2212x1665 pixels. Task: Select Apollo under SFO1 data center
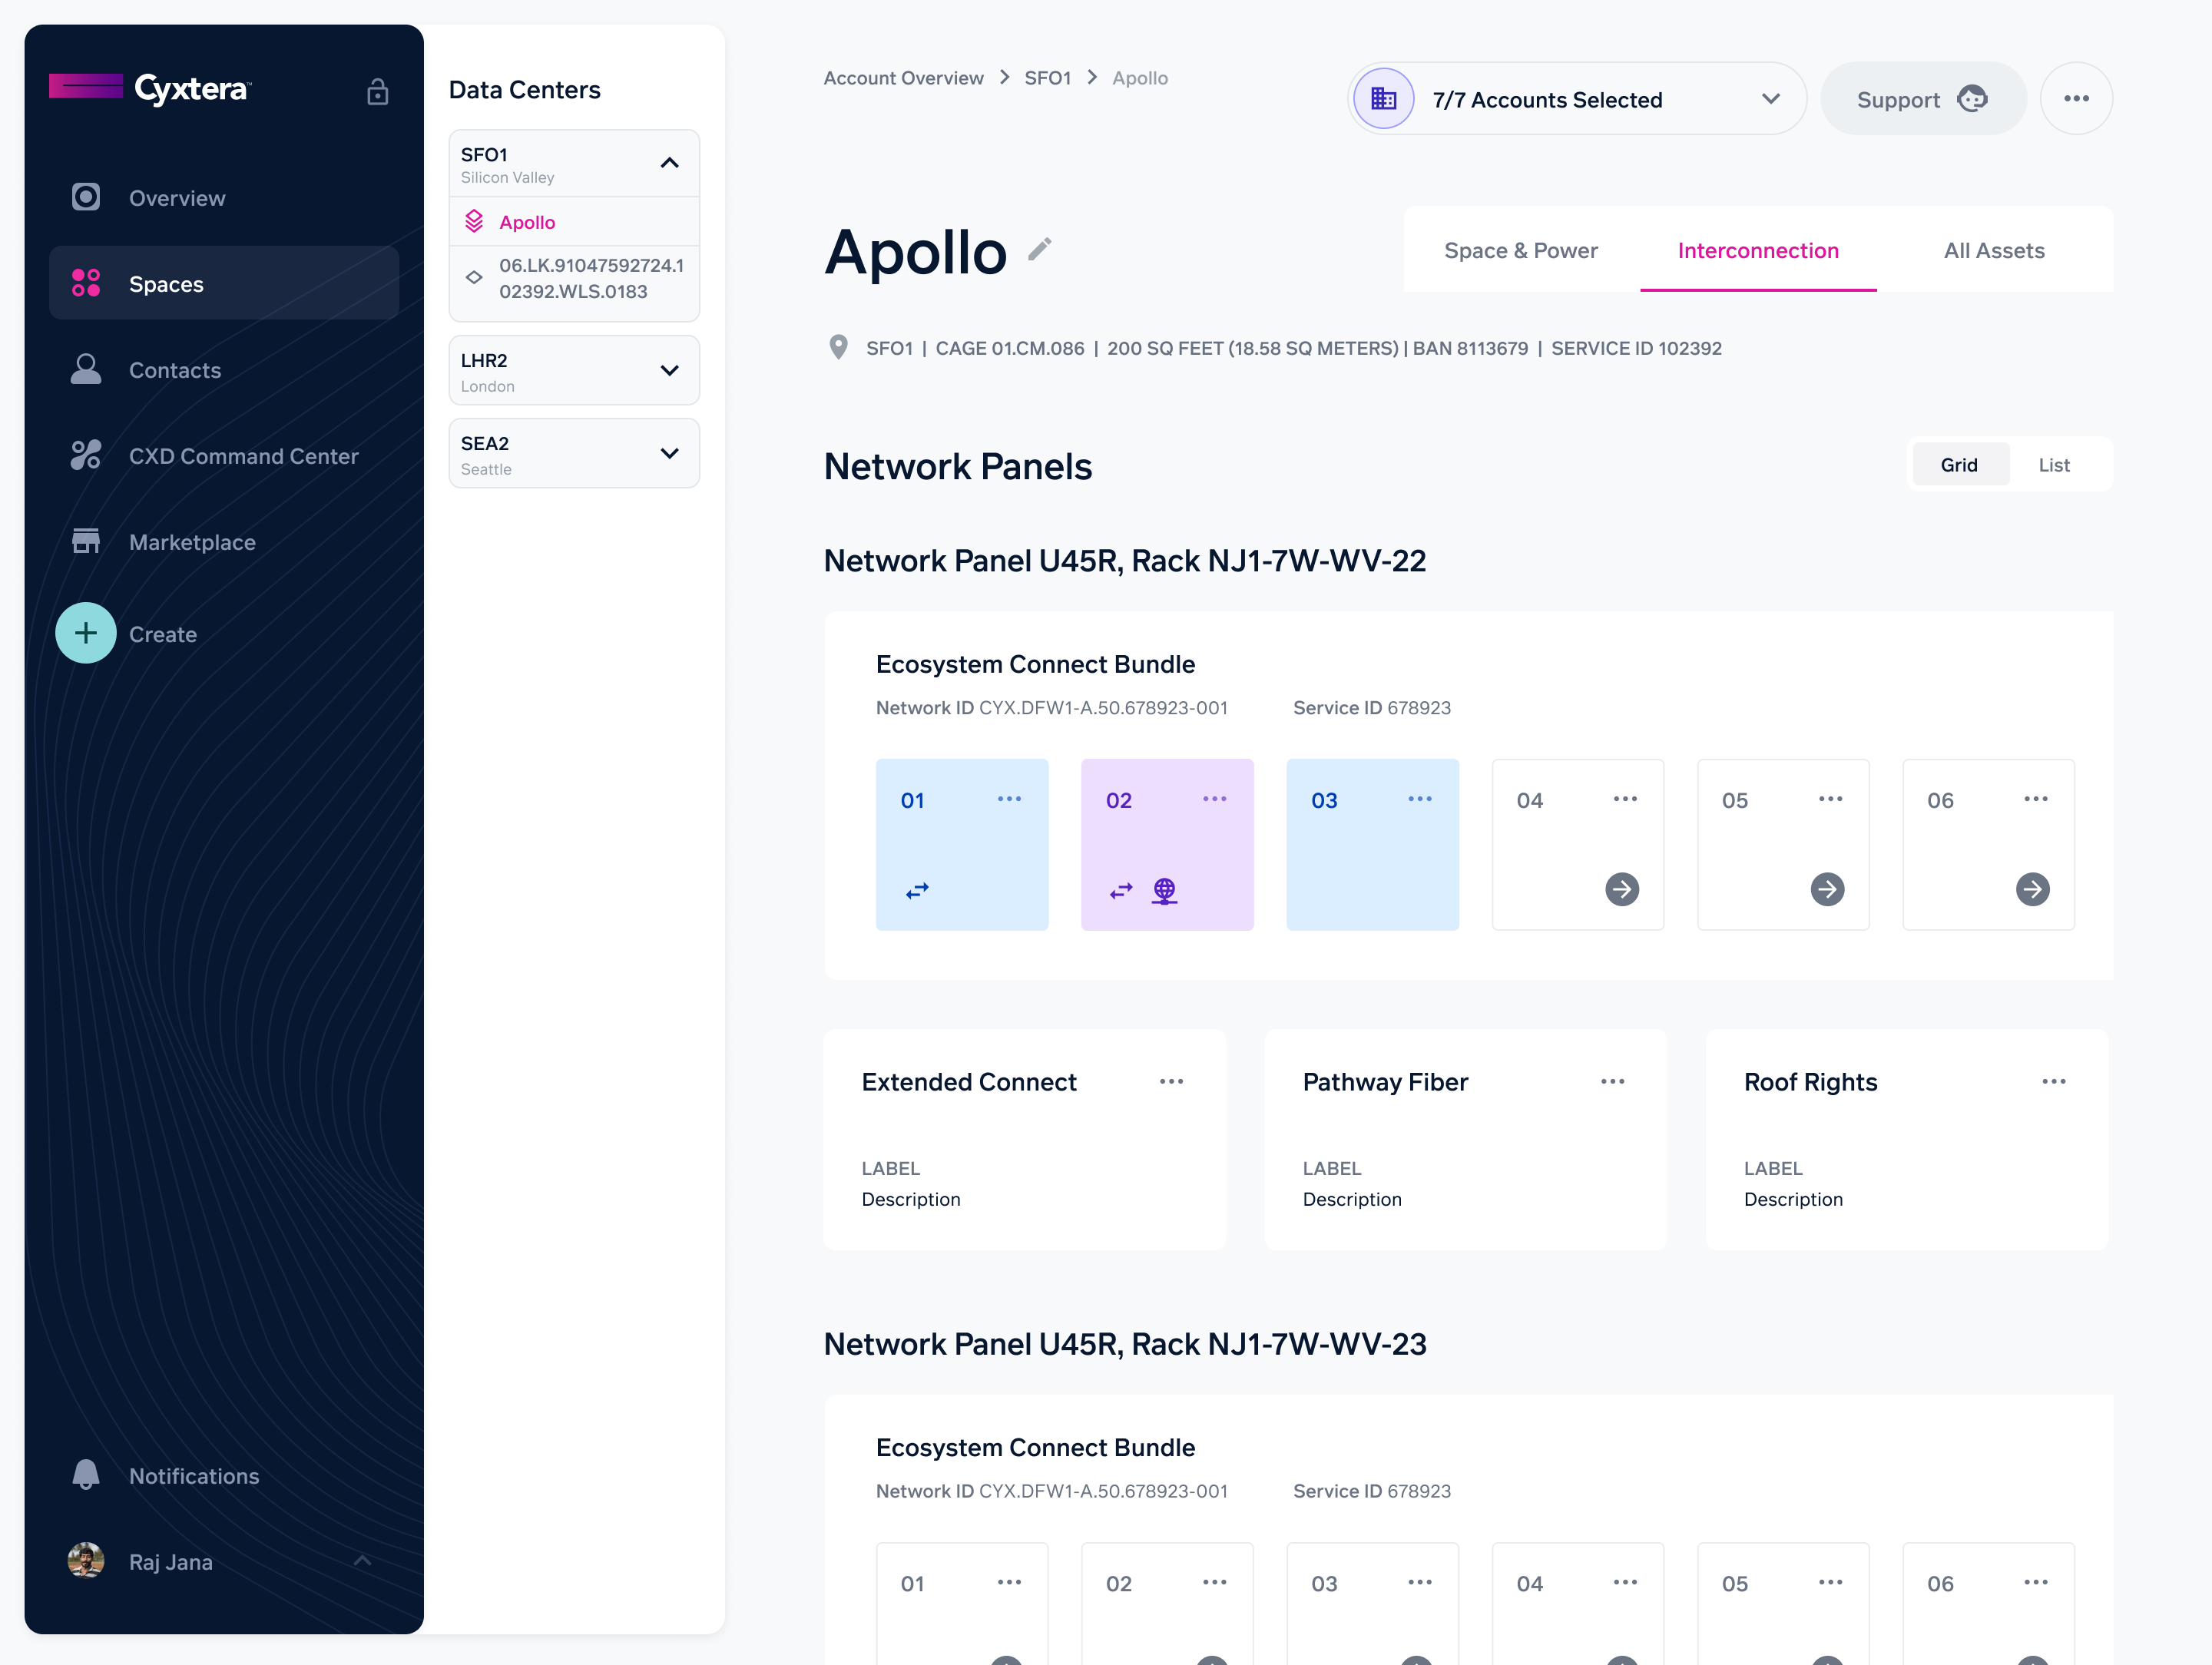574,221
